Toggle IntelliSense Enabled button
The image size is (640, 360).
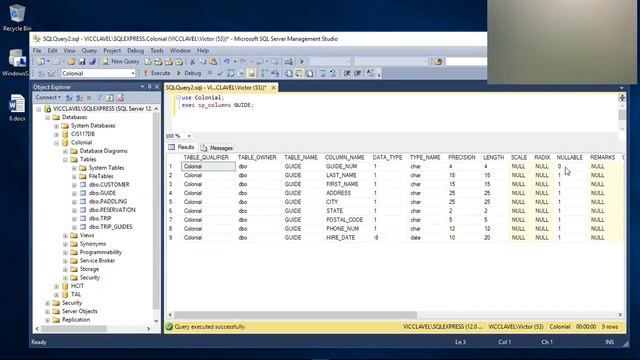252,73
